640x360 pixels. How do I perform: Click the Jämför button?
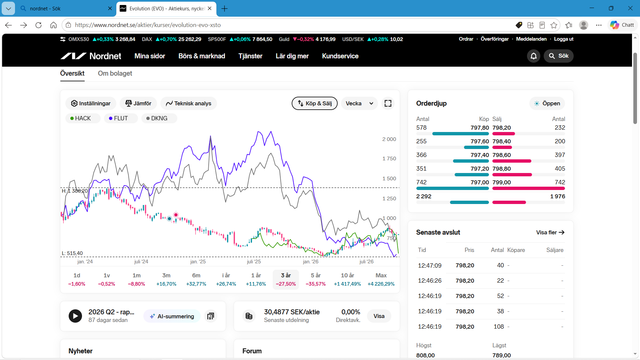(x=138, y=103)
